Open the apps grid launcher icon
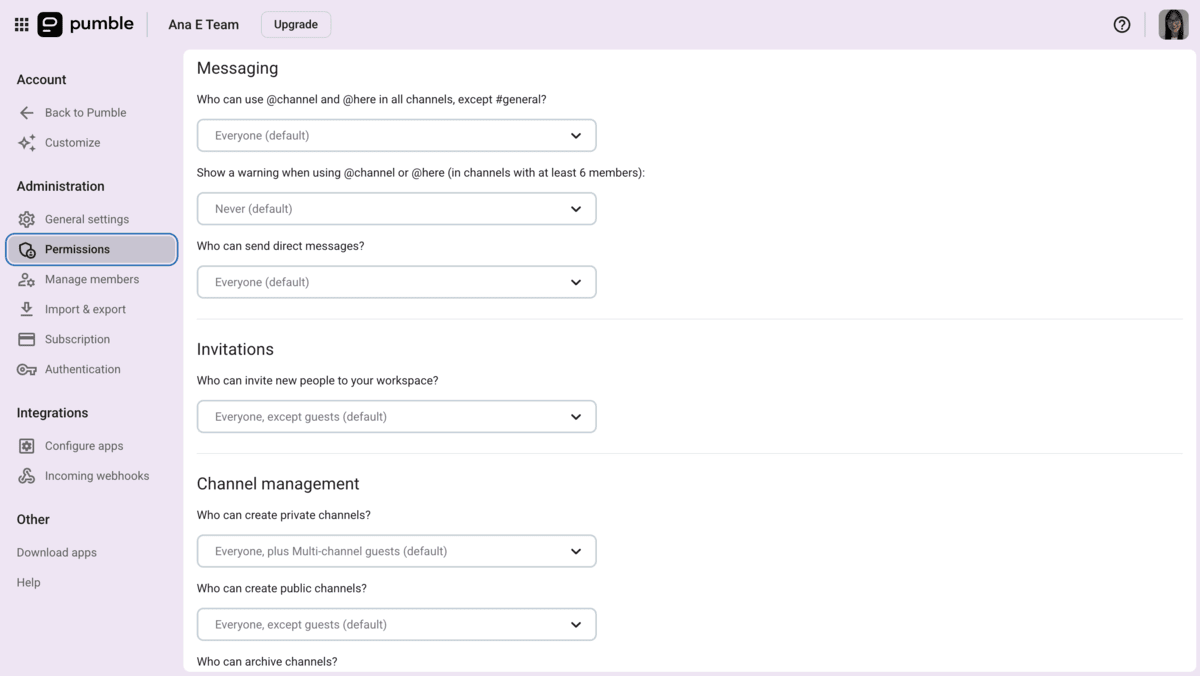This screenshot has width=1200, height=676. (x=21, y=24)
